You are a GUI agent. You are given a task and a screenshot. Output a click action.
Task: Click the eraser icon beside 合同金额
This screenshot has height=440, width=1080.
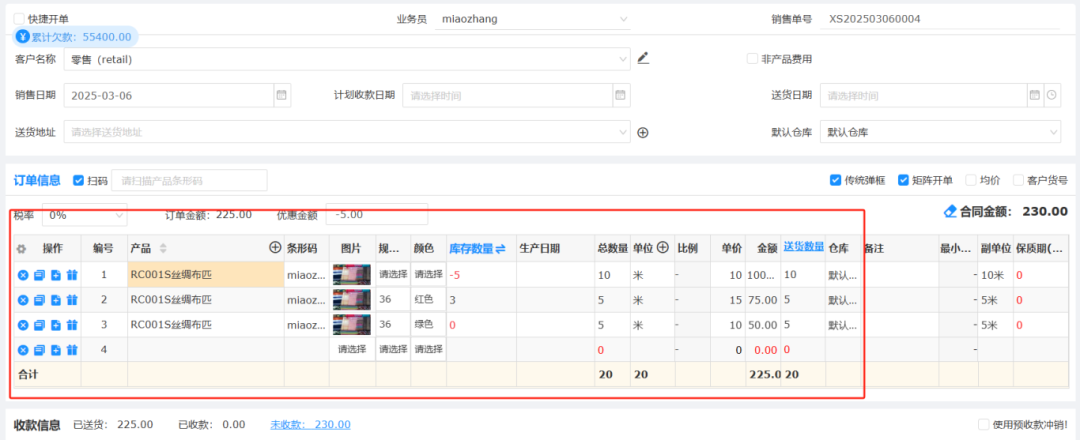click(x=950, y=212)
